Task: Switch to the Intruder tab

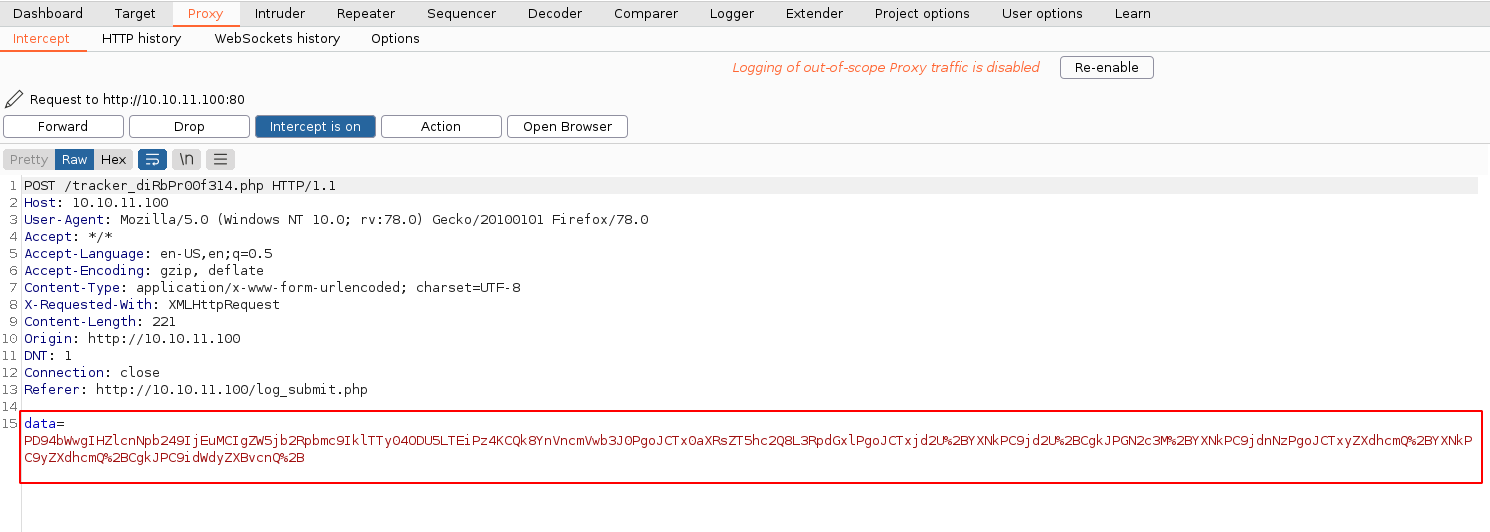Action: pyautogui.click(x=279, y=13)
